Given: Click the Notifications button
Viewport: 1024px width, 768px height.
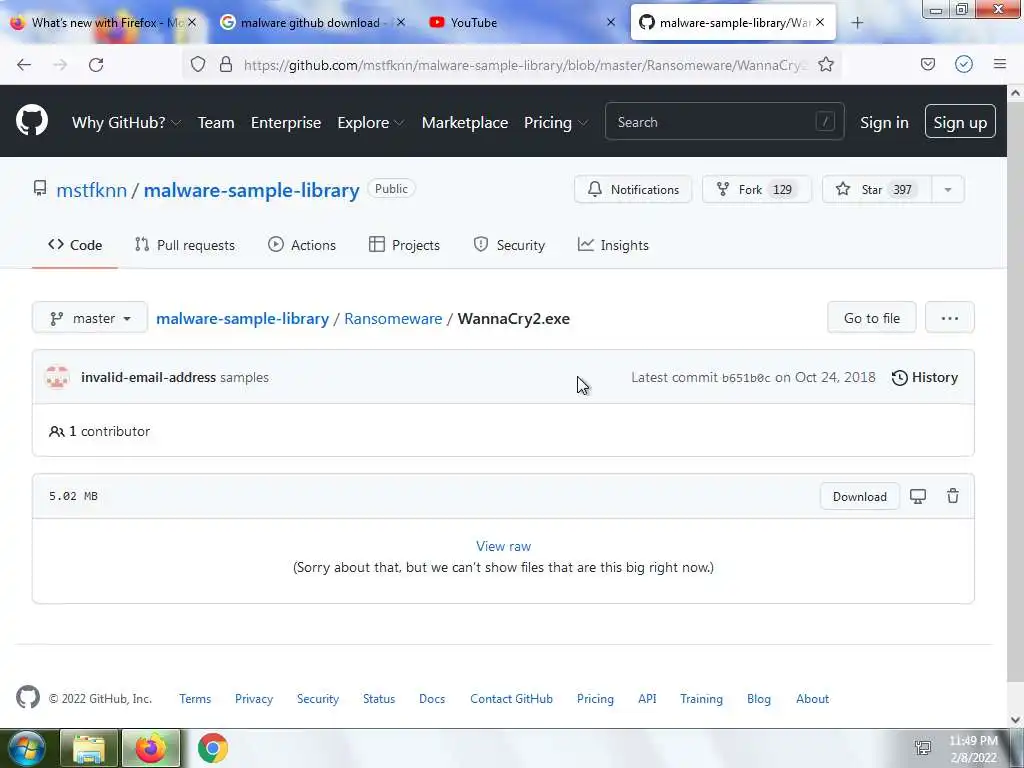Looking at the screenshot, I should pyautogui.click(x=633, y=189).
